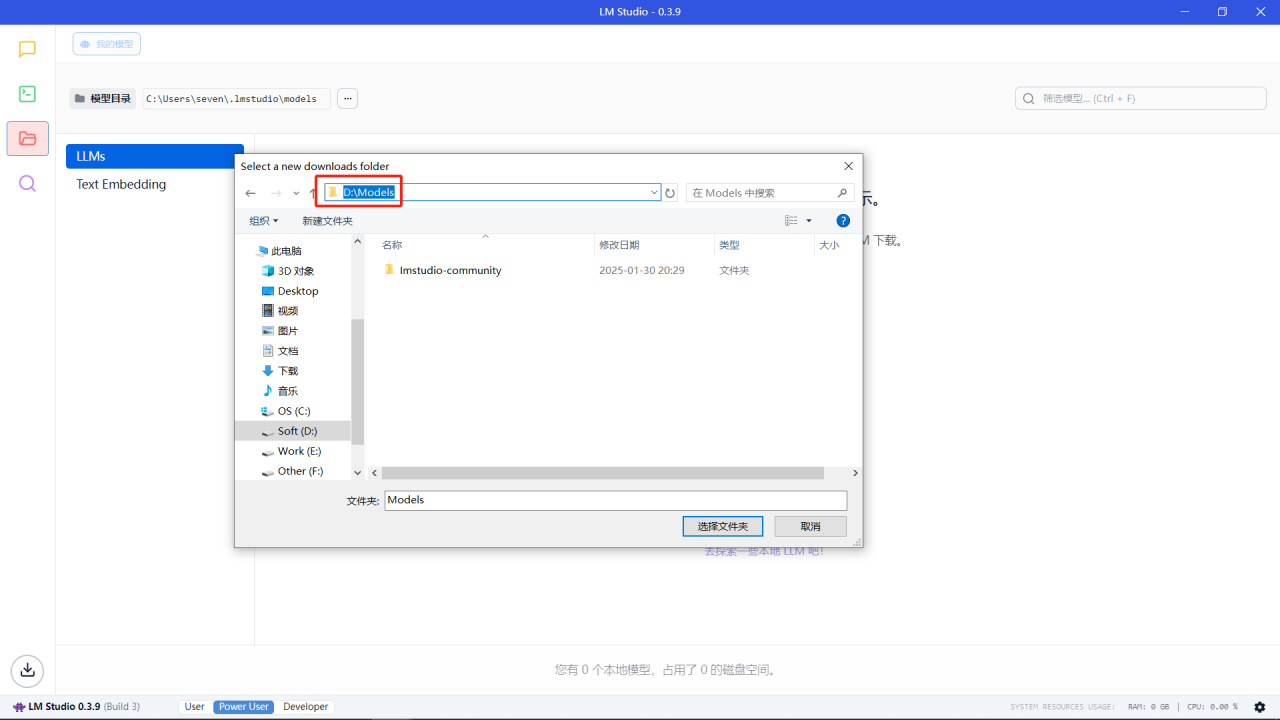This screenshot has height=720, width=1280.
Task: Open the Developer terminal view in sidebar
Action: 27,94
